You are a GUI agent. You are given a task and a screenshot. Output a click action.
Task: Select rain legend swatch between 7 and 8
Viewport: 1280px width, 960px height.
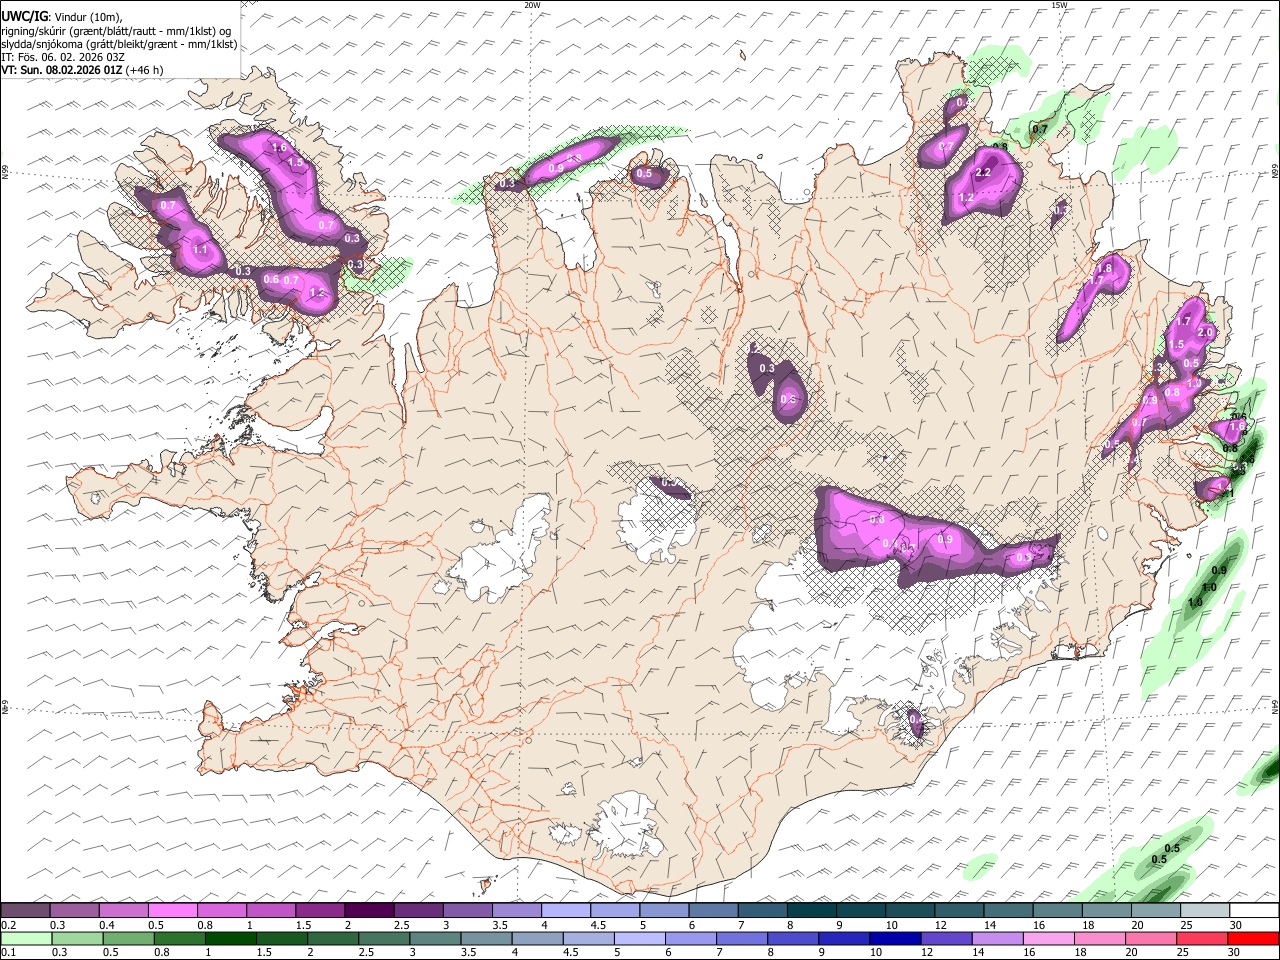tap(743, 938)
